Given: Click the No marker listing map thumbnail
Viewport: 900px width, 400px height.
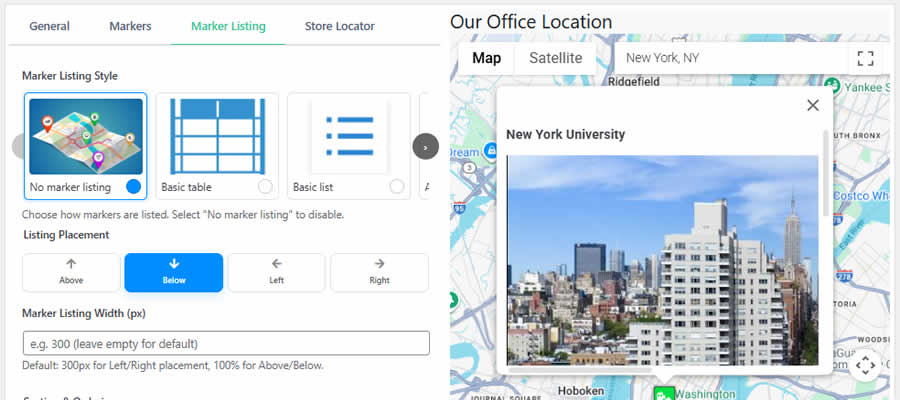Looking at the screenshot, I should [x=86, y=136].
